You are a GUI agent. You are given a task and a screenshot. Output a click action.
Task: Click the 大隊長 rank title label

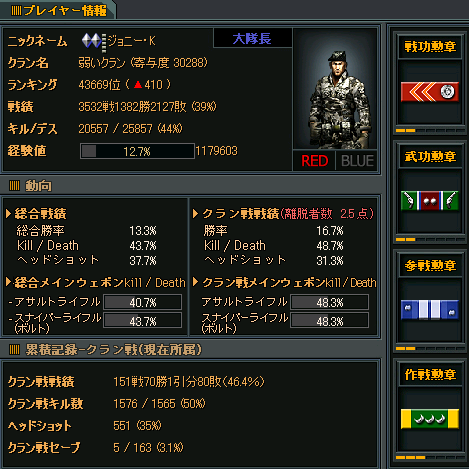click(252, 38)
